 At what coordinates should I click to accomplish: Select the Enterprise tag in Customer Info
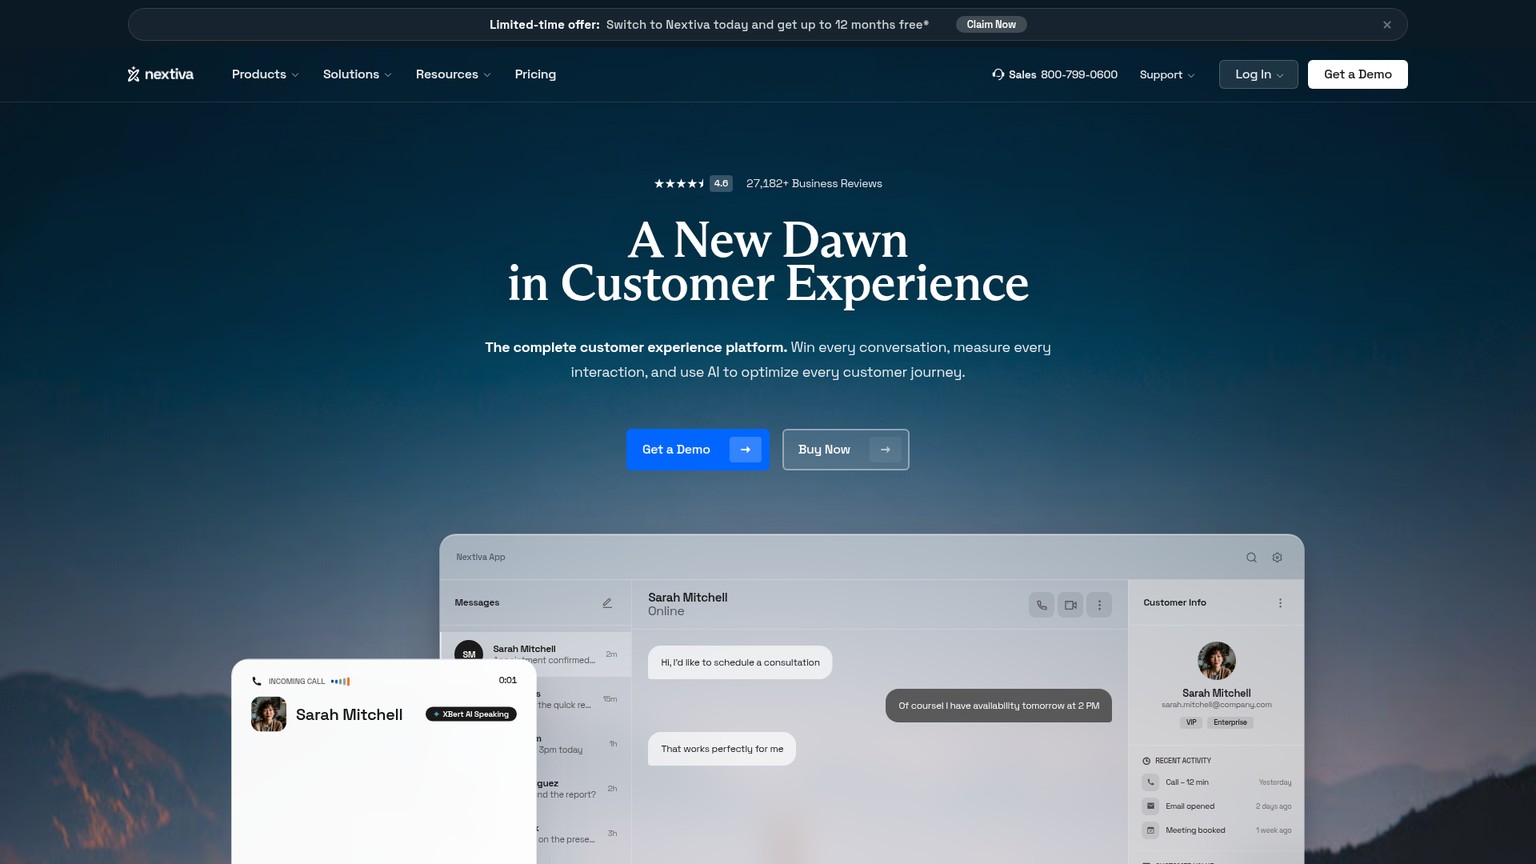pos(1230,722)
